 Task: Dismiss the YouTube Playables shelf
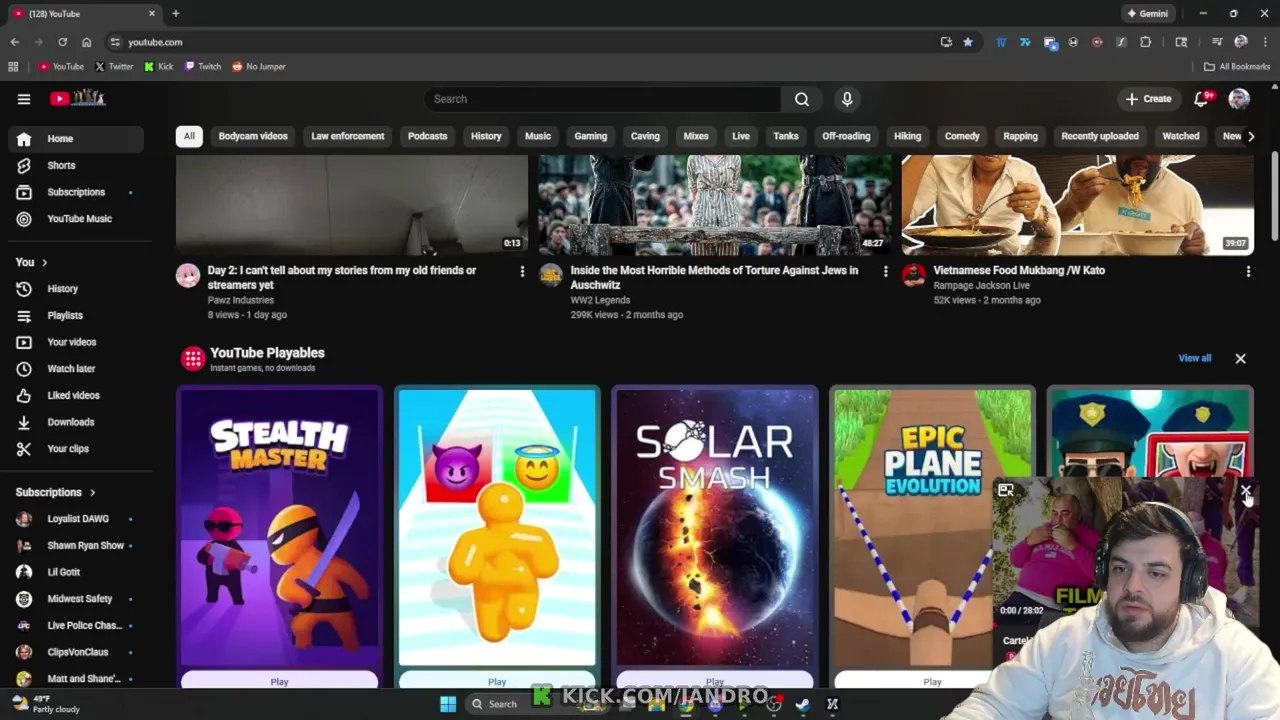[1240, 358]
